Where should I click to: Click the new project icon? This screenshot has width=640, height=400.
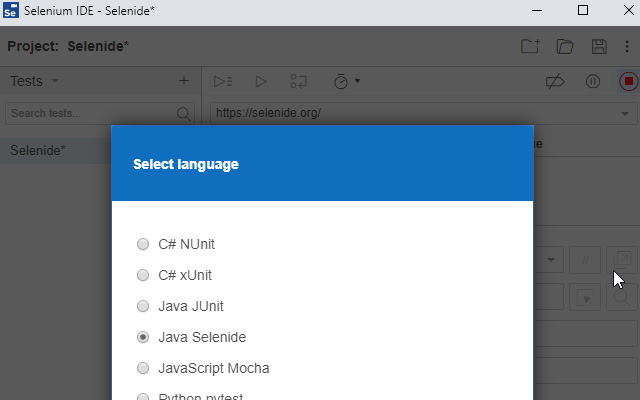[530, 46]
